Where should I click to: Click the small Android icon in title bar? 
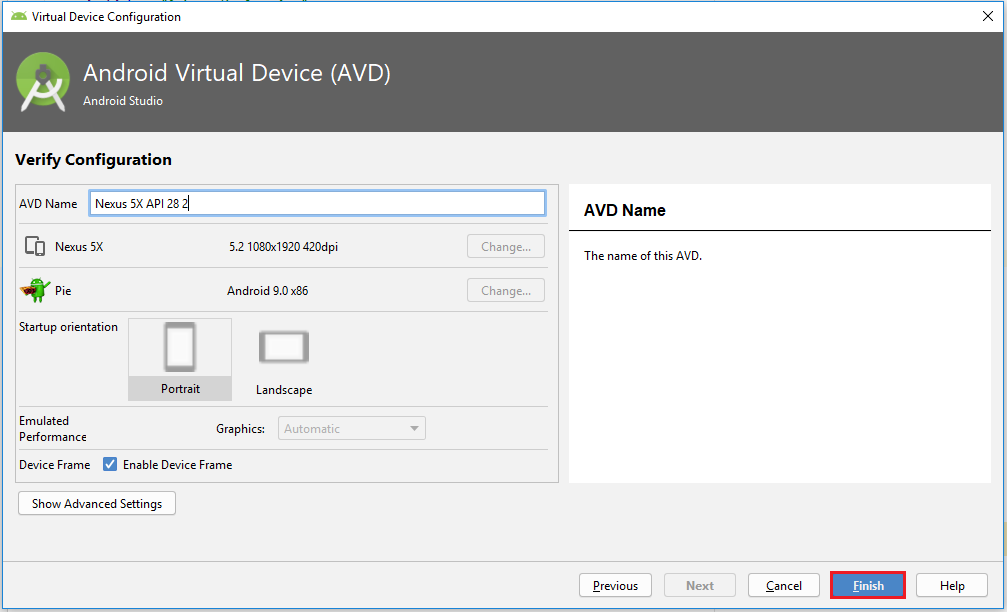pos(19,16)
